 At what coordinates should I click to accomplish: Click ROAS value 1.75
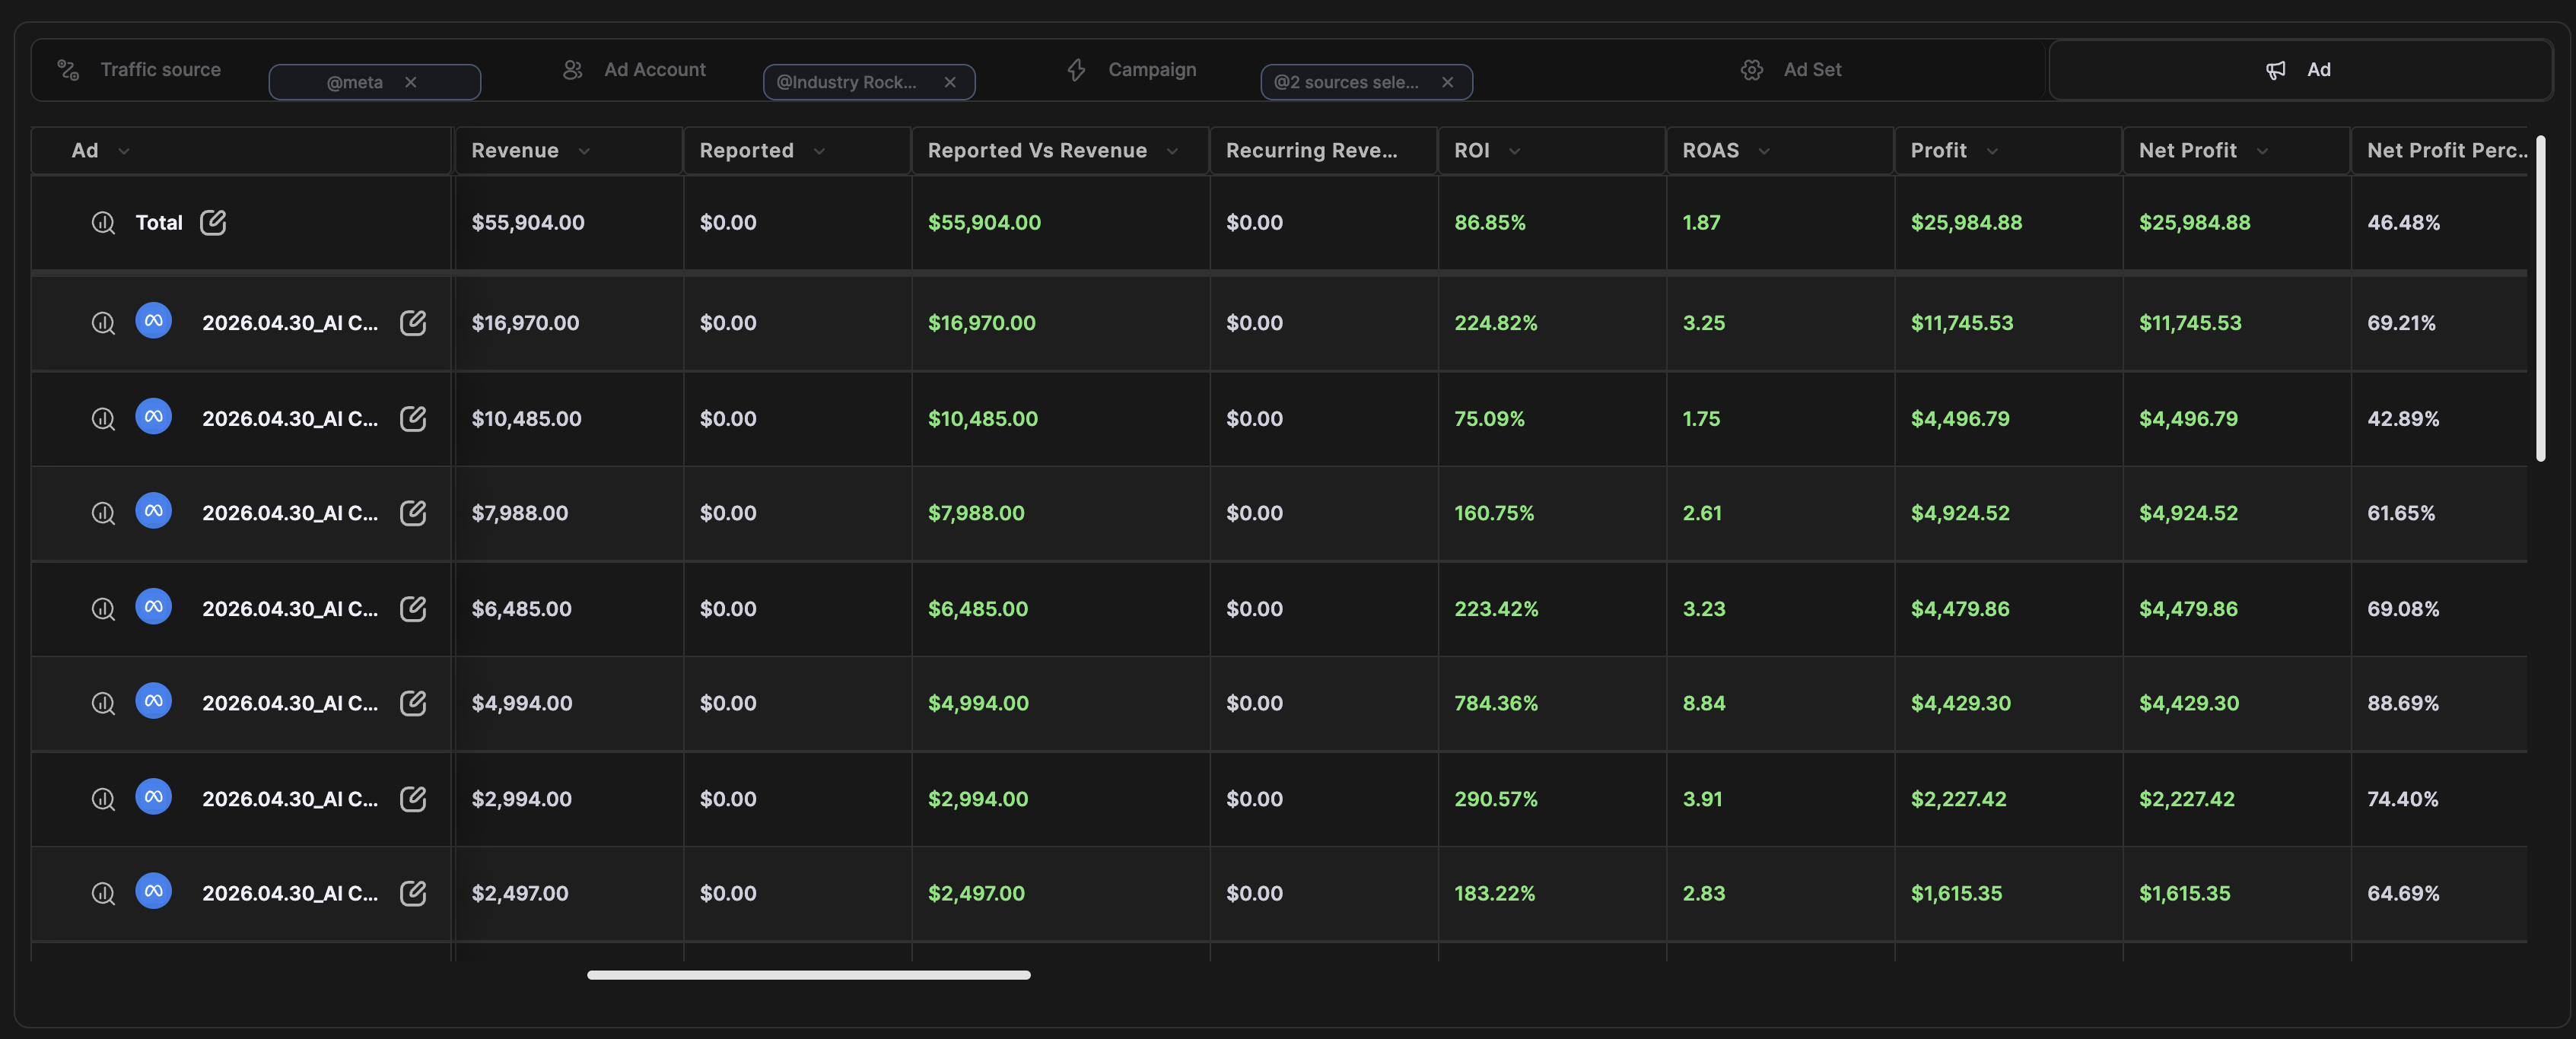[1701, 419]
